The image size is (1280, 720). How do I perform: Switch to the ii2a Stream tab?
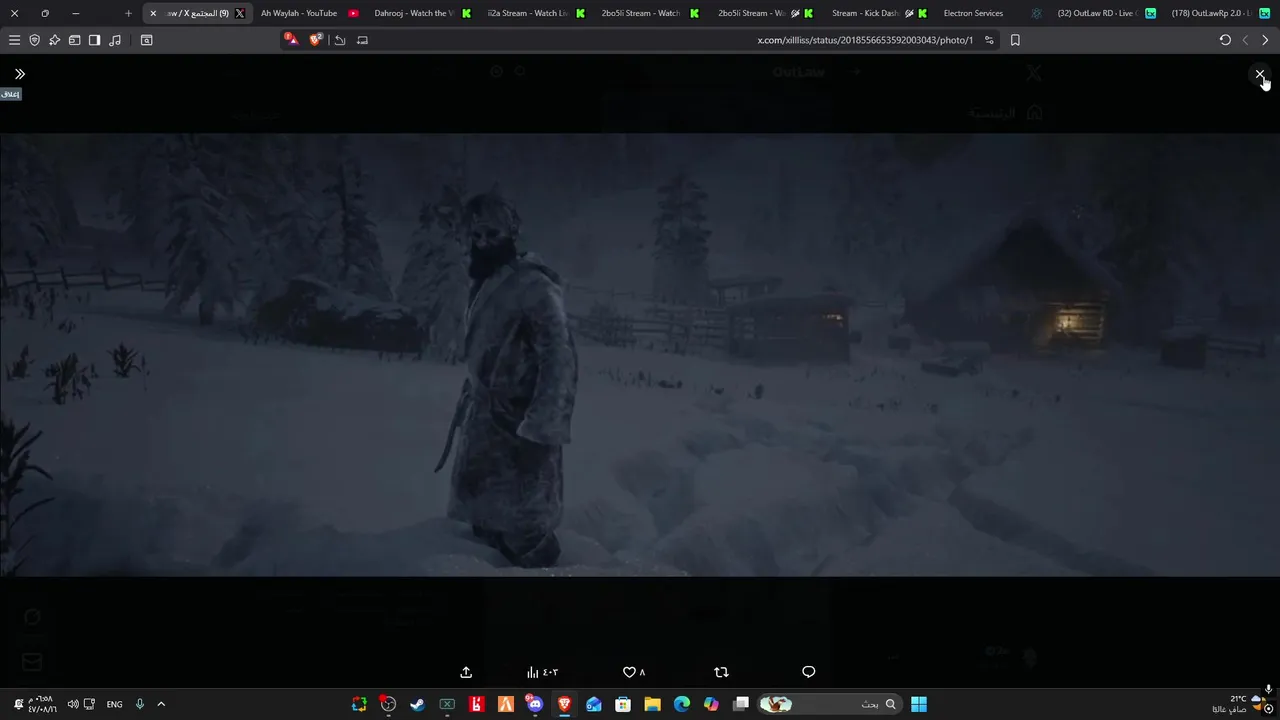(x=536, y=13)
